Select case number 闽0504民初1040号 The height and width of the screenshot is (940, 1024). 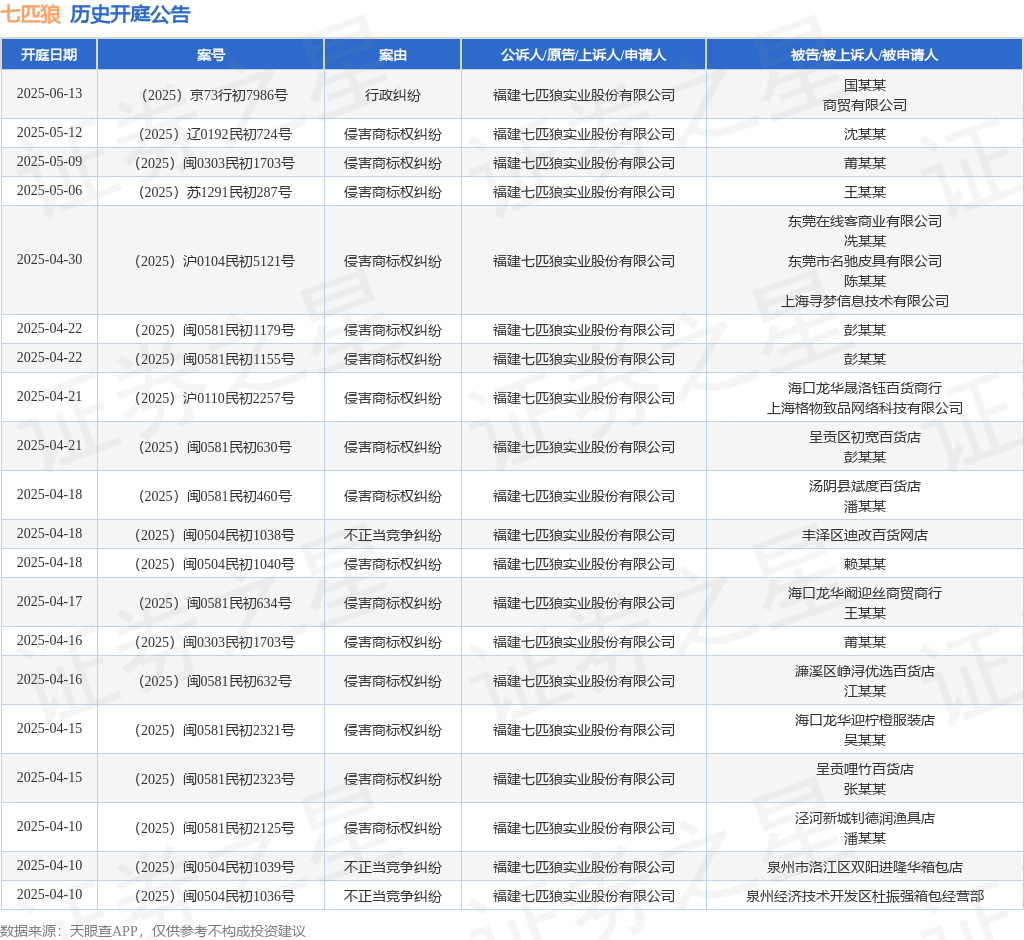(x=214, y=564)
